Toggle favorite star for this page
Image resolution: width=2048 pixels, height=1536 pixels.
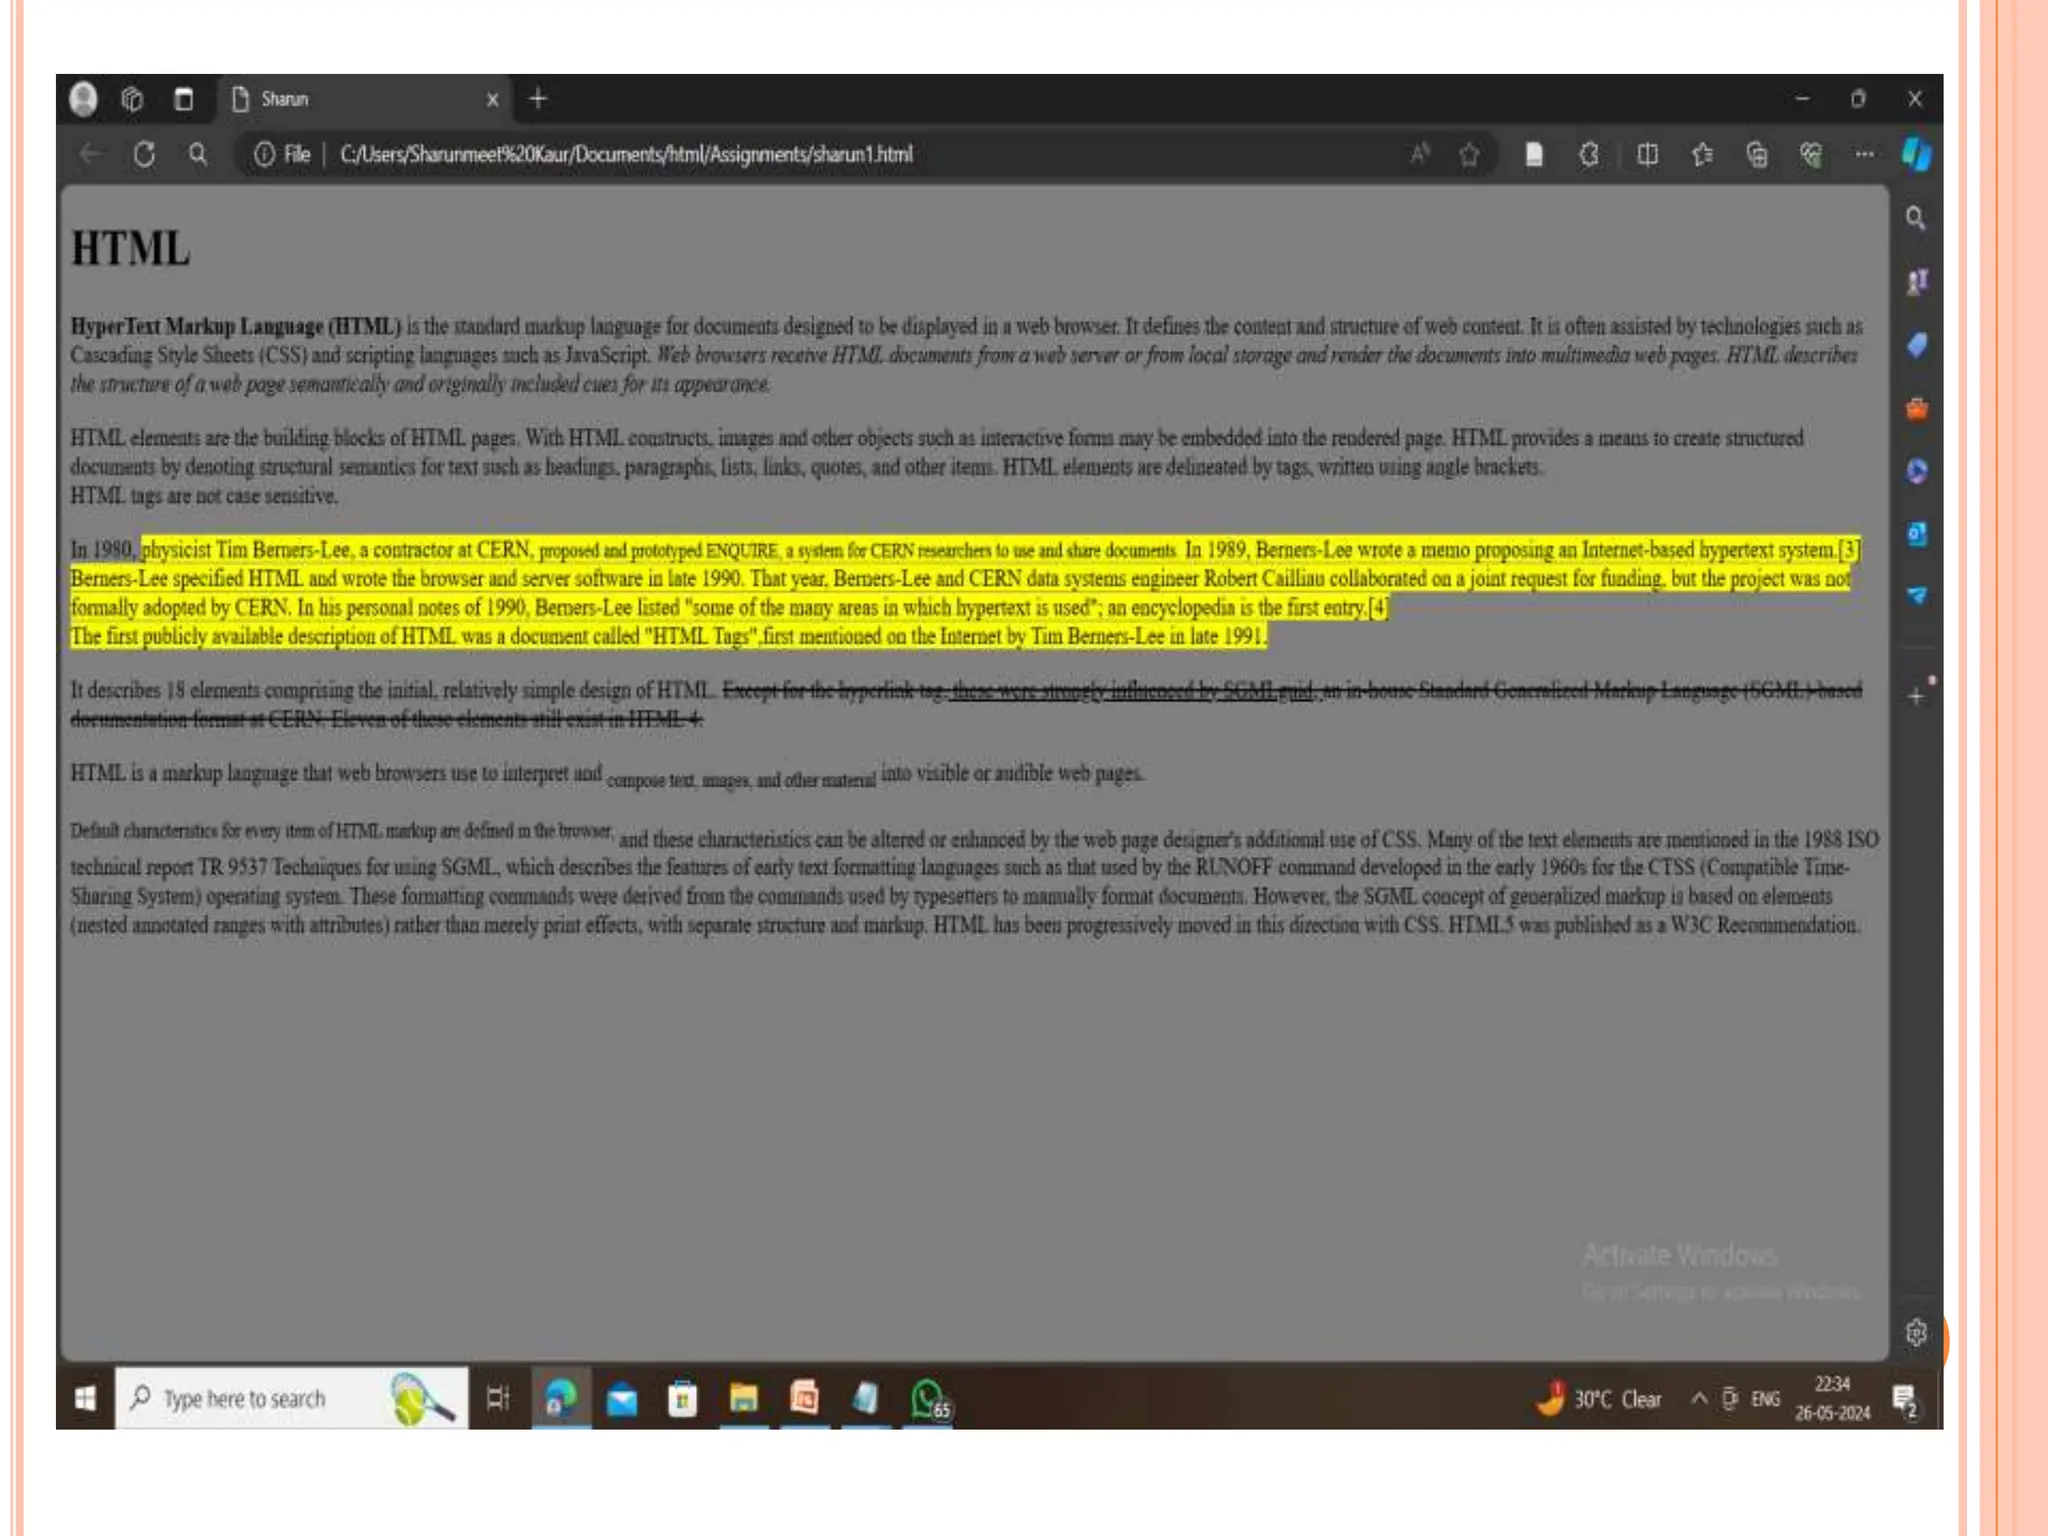[1468, 155]
